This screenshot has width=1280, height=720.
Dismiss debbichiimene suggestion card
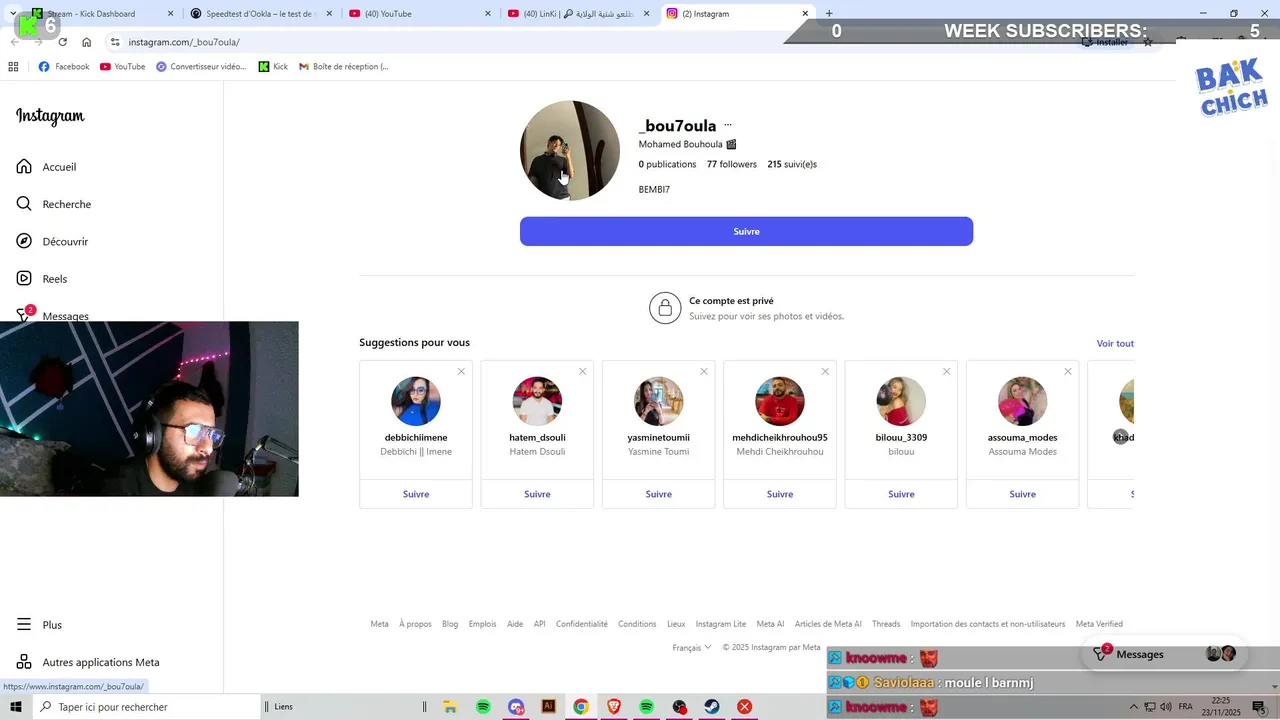click(461, 371)
